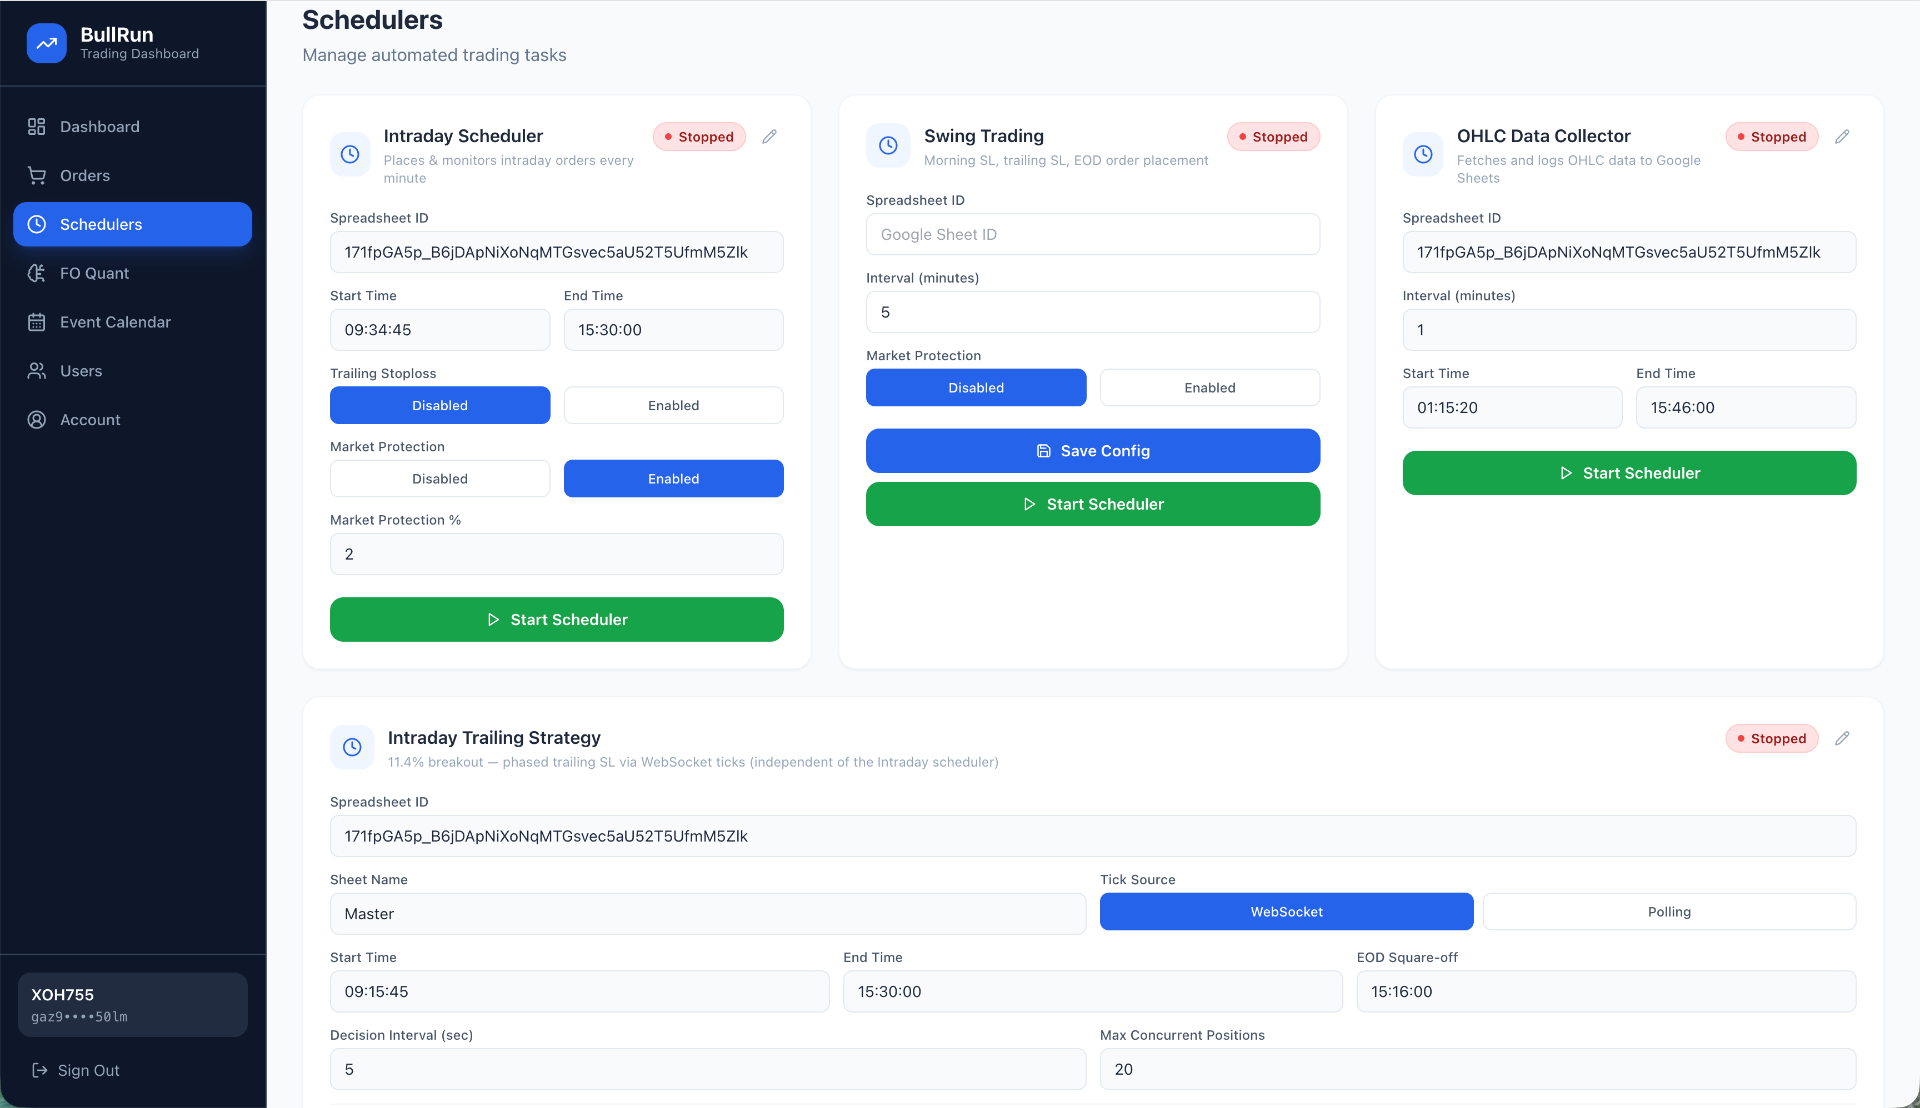
Task: Click the Event Calendar icon in sidebar
Action: click(37, 322)
